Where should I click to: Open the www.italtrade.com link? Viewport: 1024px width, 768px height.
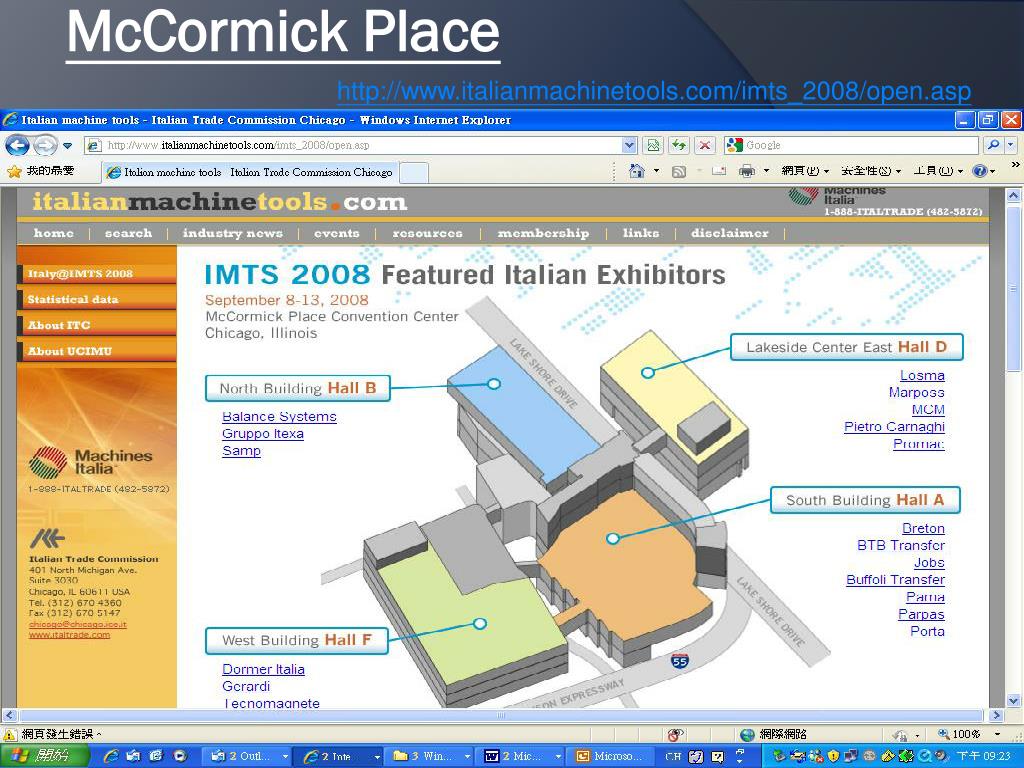click(69, 635)
